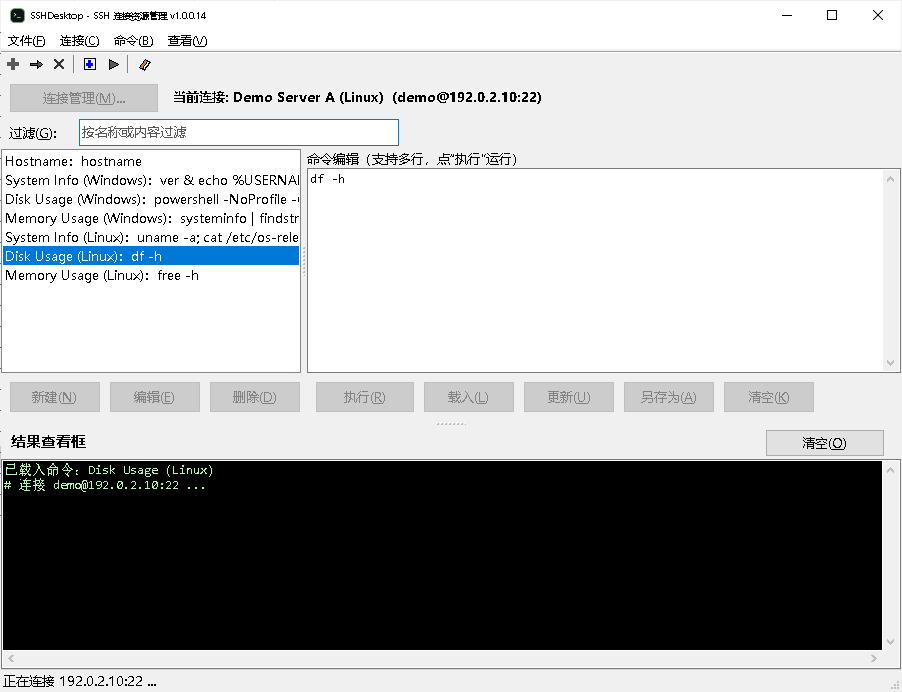Click the 删除(D) button
This screenshot has height=692, width=902.
pyautogui.click(x=255, y=397)
